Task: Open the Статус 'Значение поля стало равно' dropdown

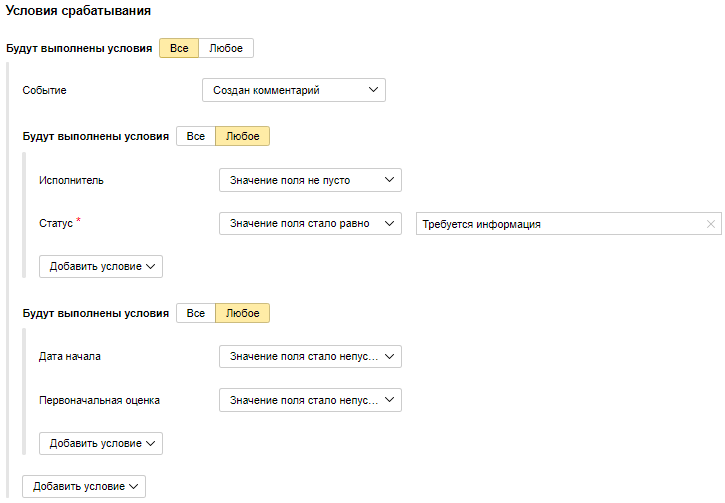Action: pyautogui.click(x=310, y=224)
